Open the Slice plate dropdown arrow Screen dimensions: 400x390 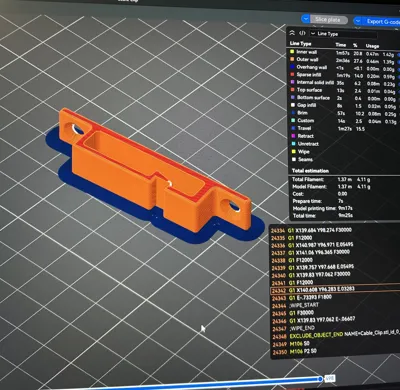pos(306,19)
